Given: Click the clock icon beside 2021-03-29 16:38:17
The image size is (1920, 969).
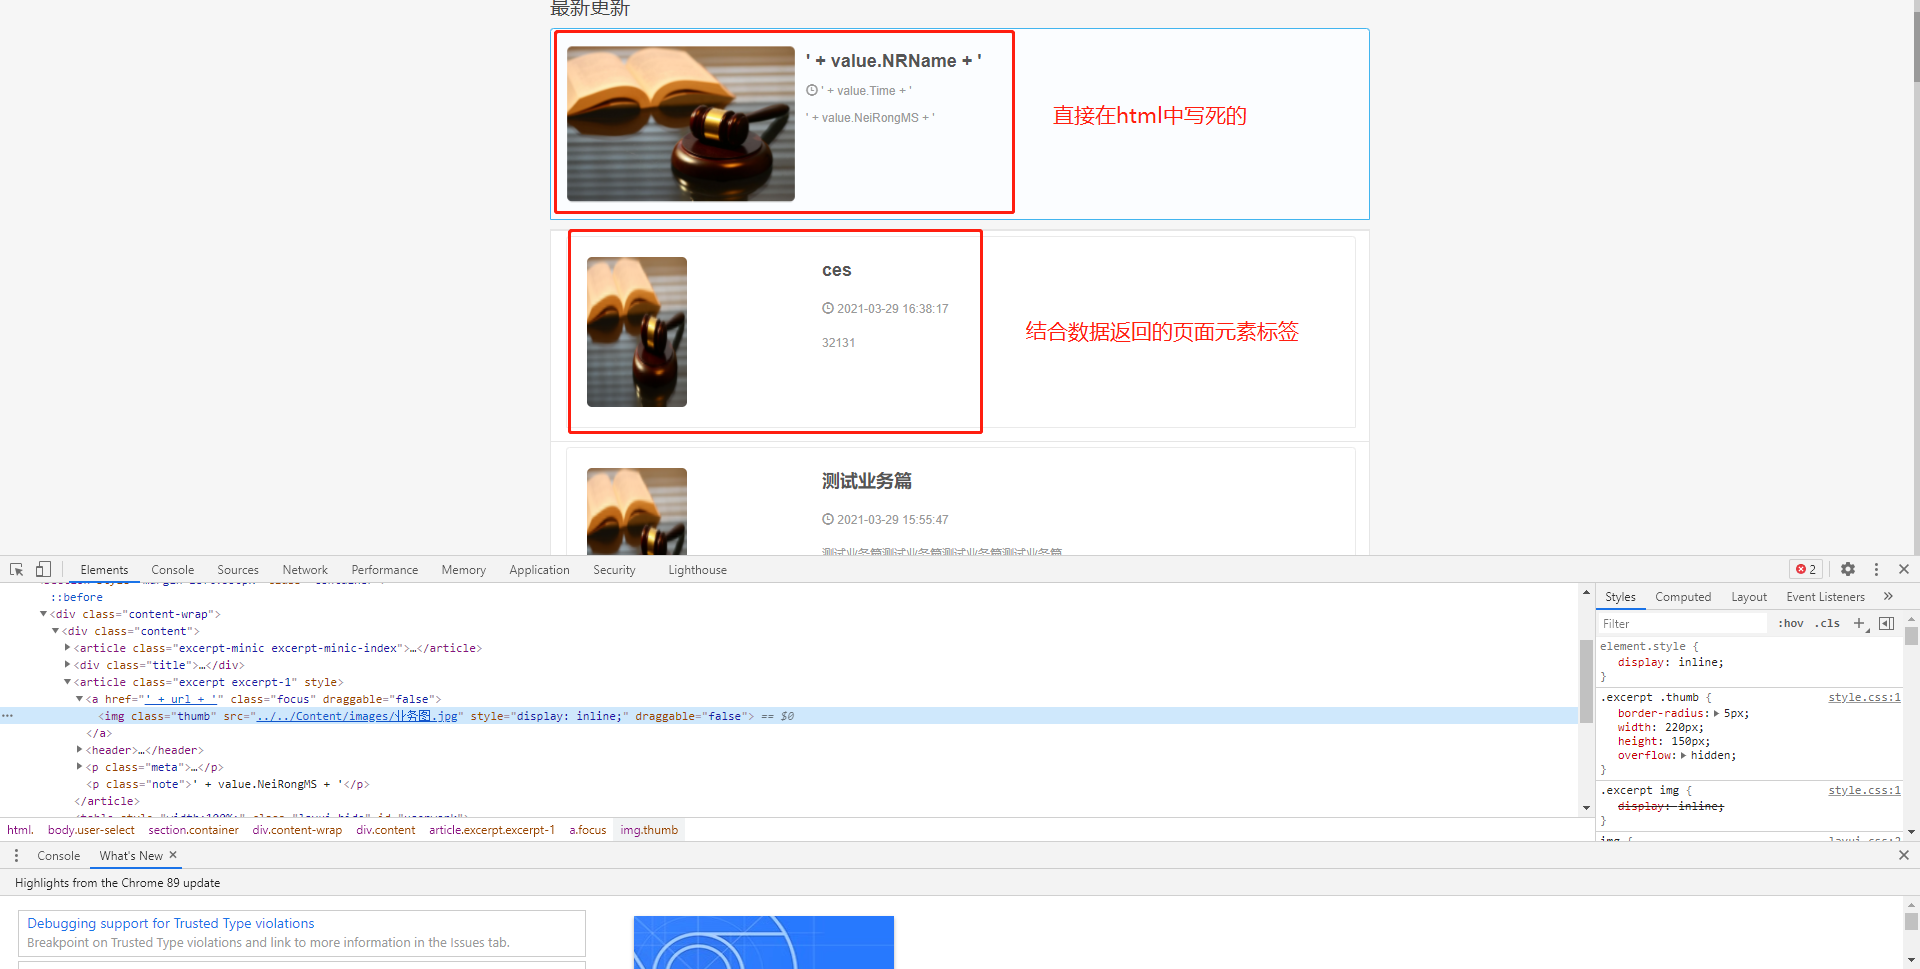Looking at the screenshot, I should click(x=828, y=308).
